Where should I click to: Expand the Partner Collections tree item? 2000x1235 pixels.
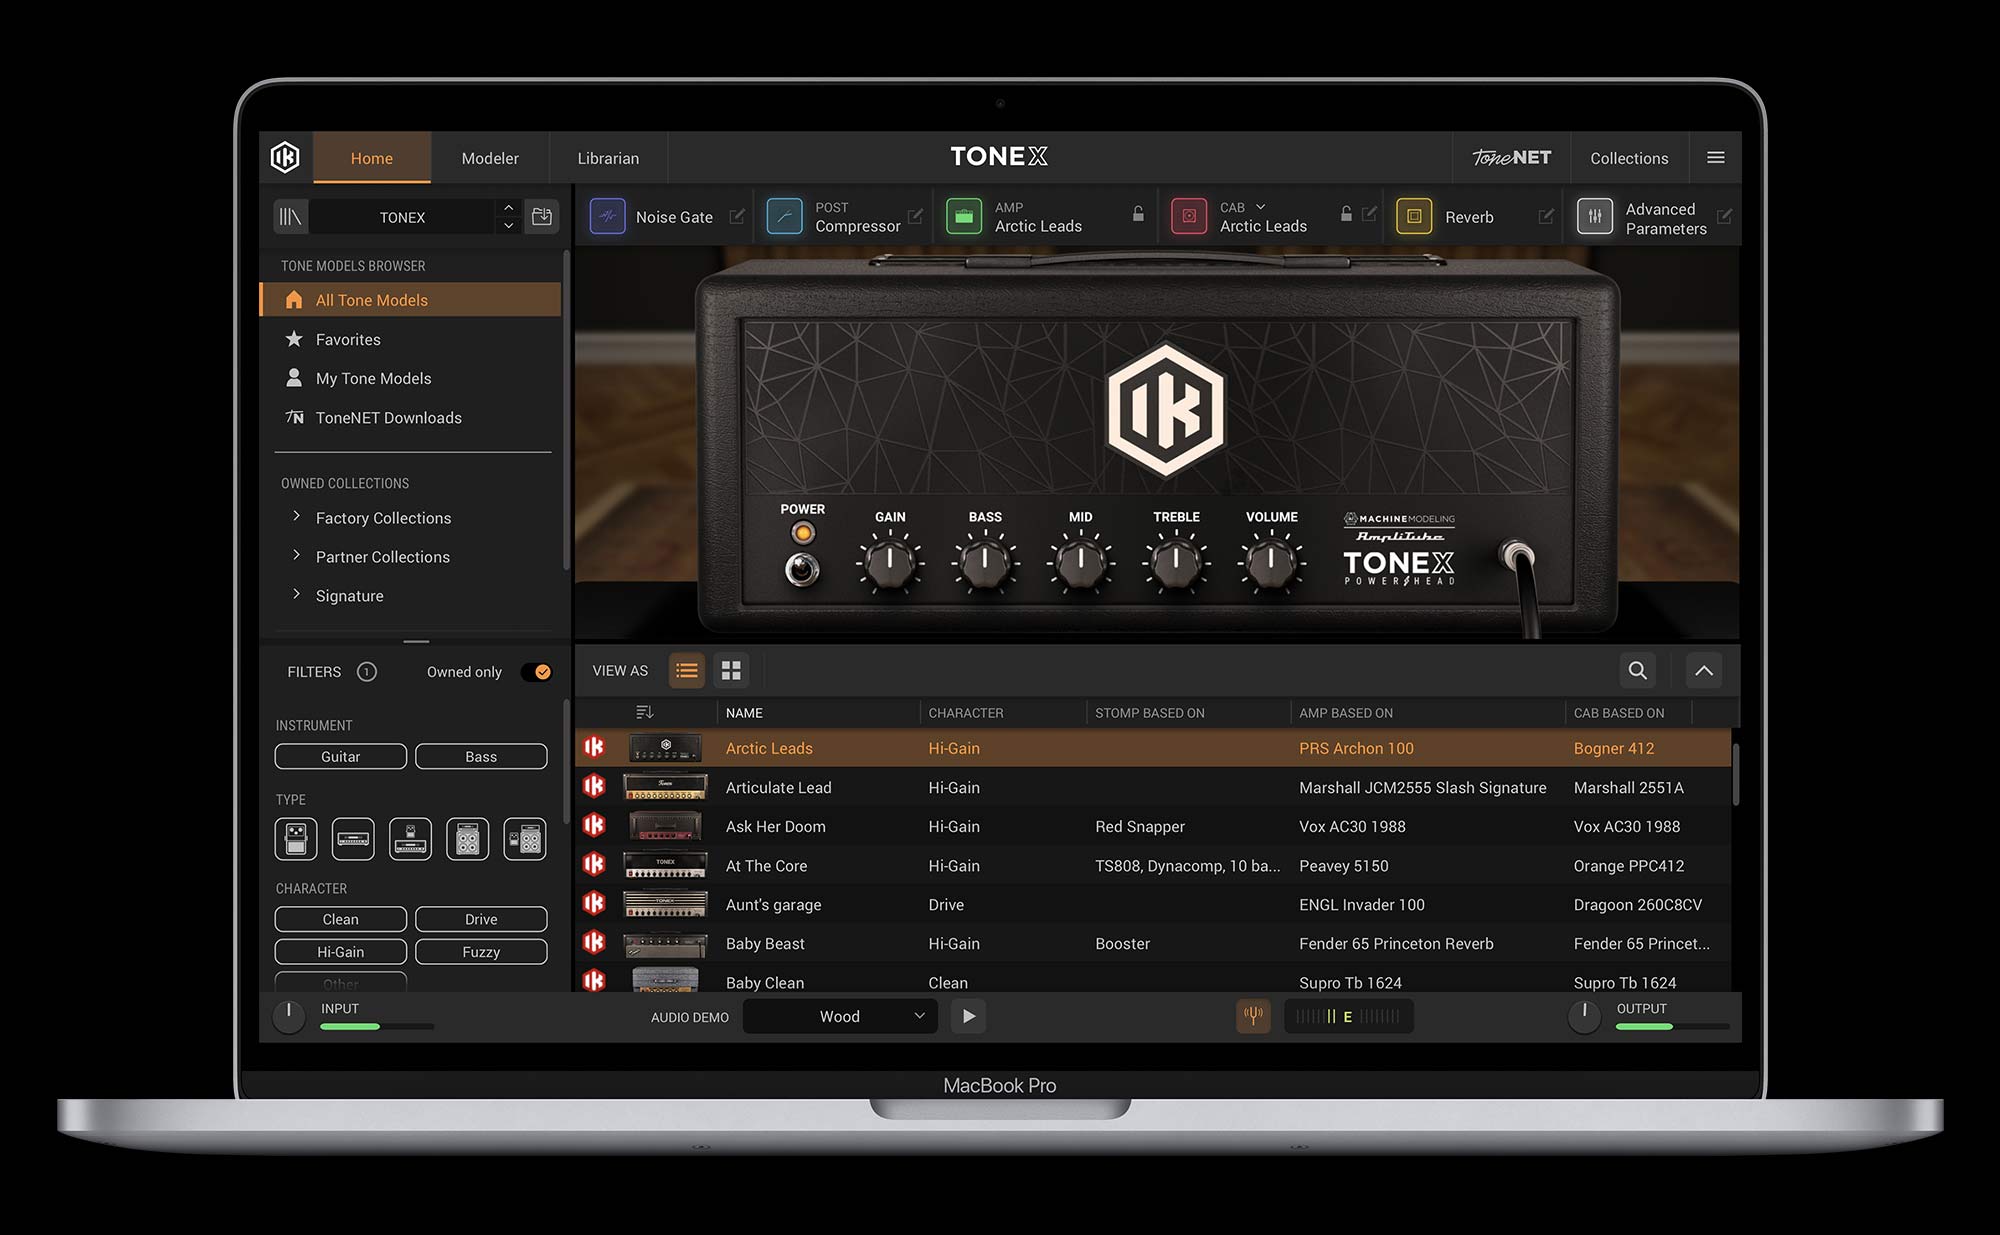[296, 556]
